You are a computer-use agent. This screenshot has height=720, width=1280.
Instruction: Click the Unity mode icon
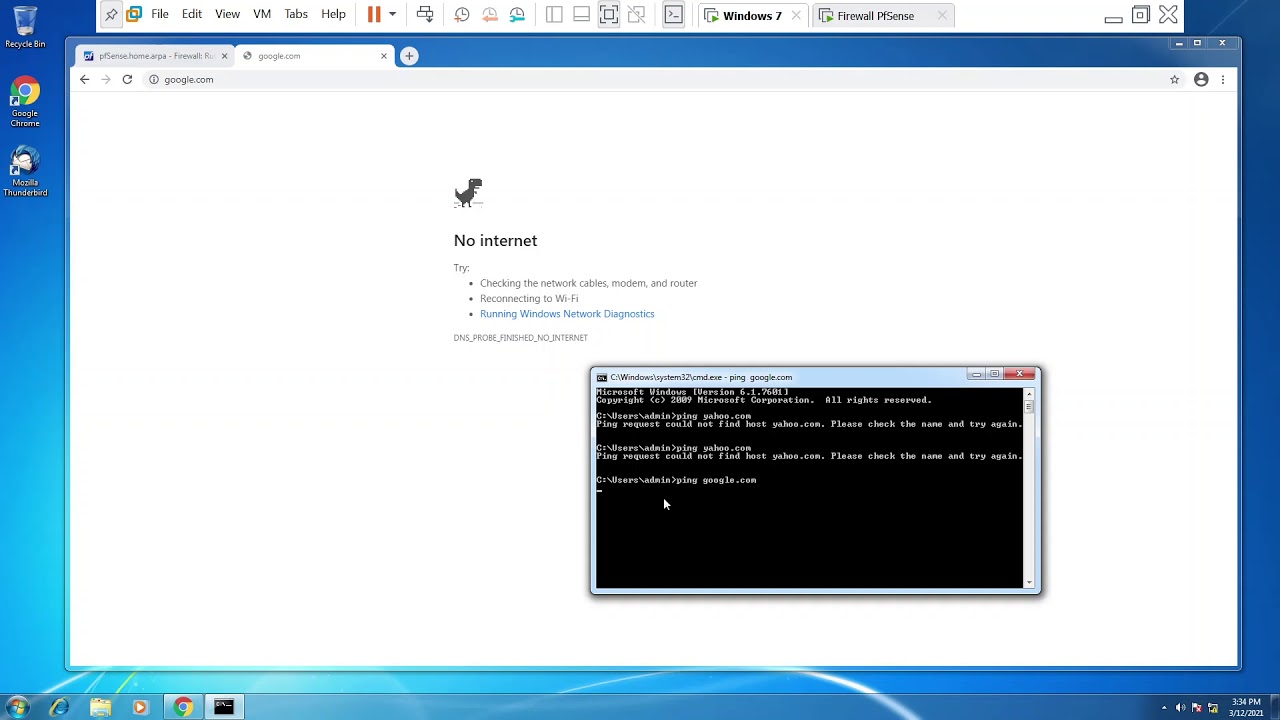coord(636,15)
